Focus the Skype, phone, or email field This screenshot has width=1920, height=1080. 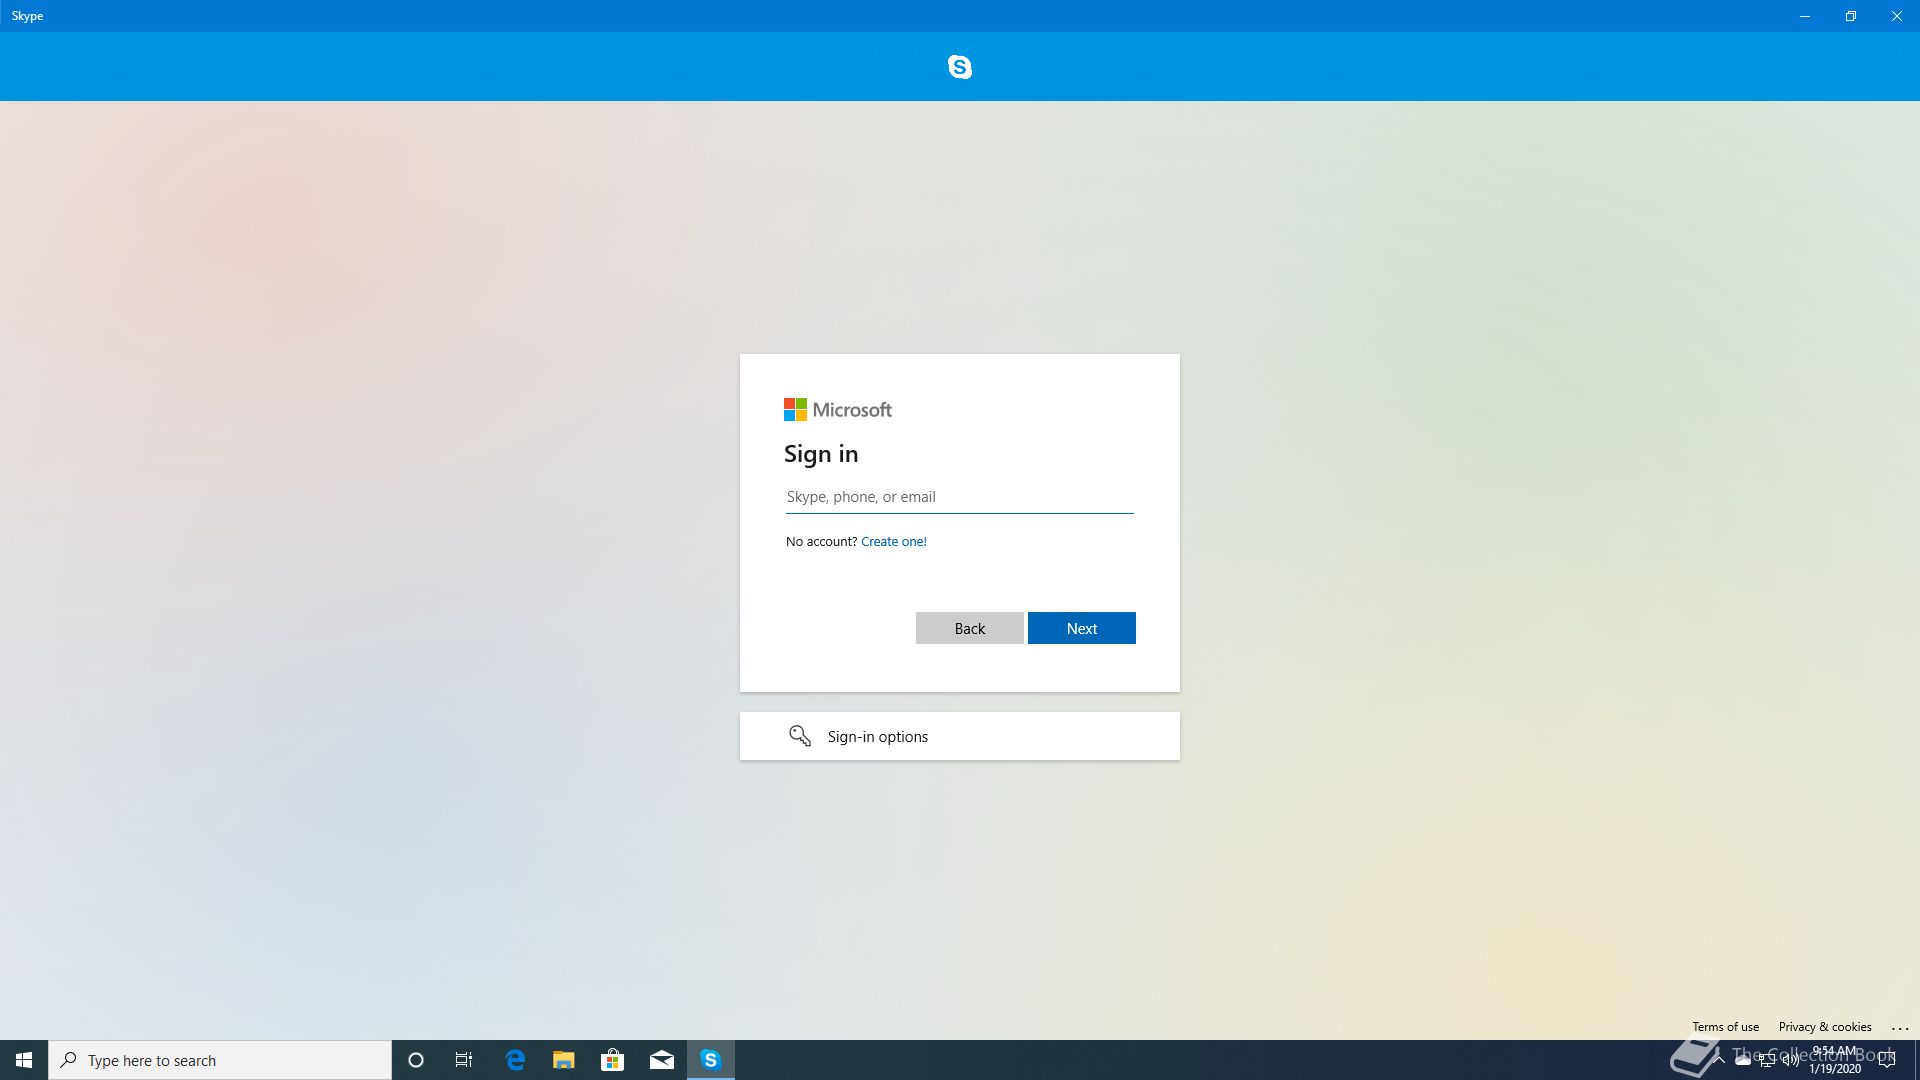coord(960,497)
